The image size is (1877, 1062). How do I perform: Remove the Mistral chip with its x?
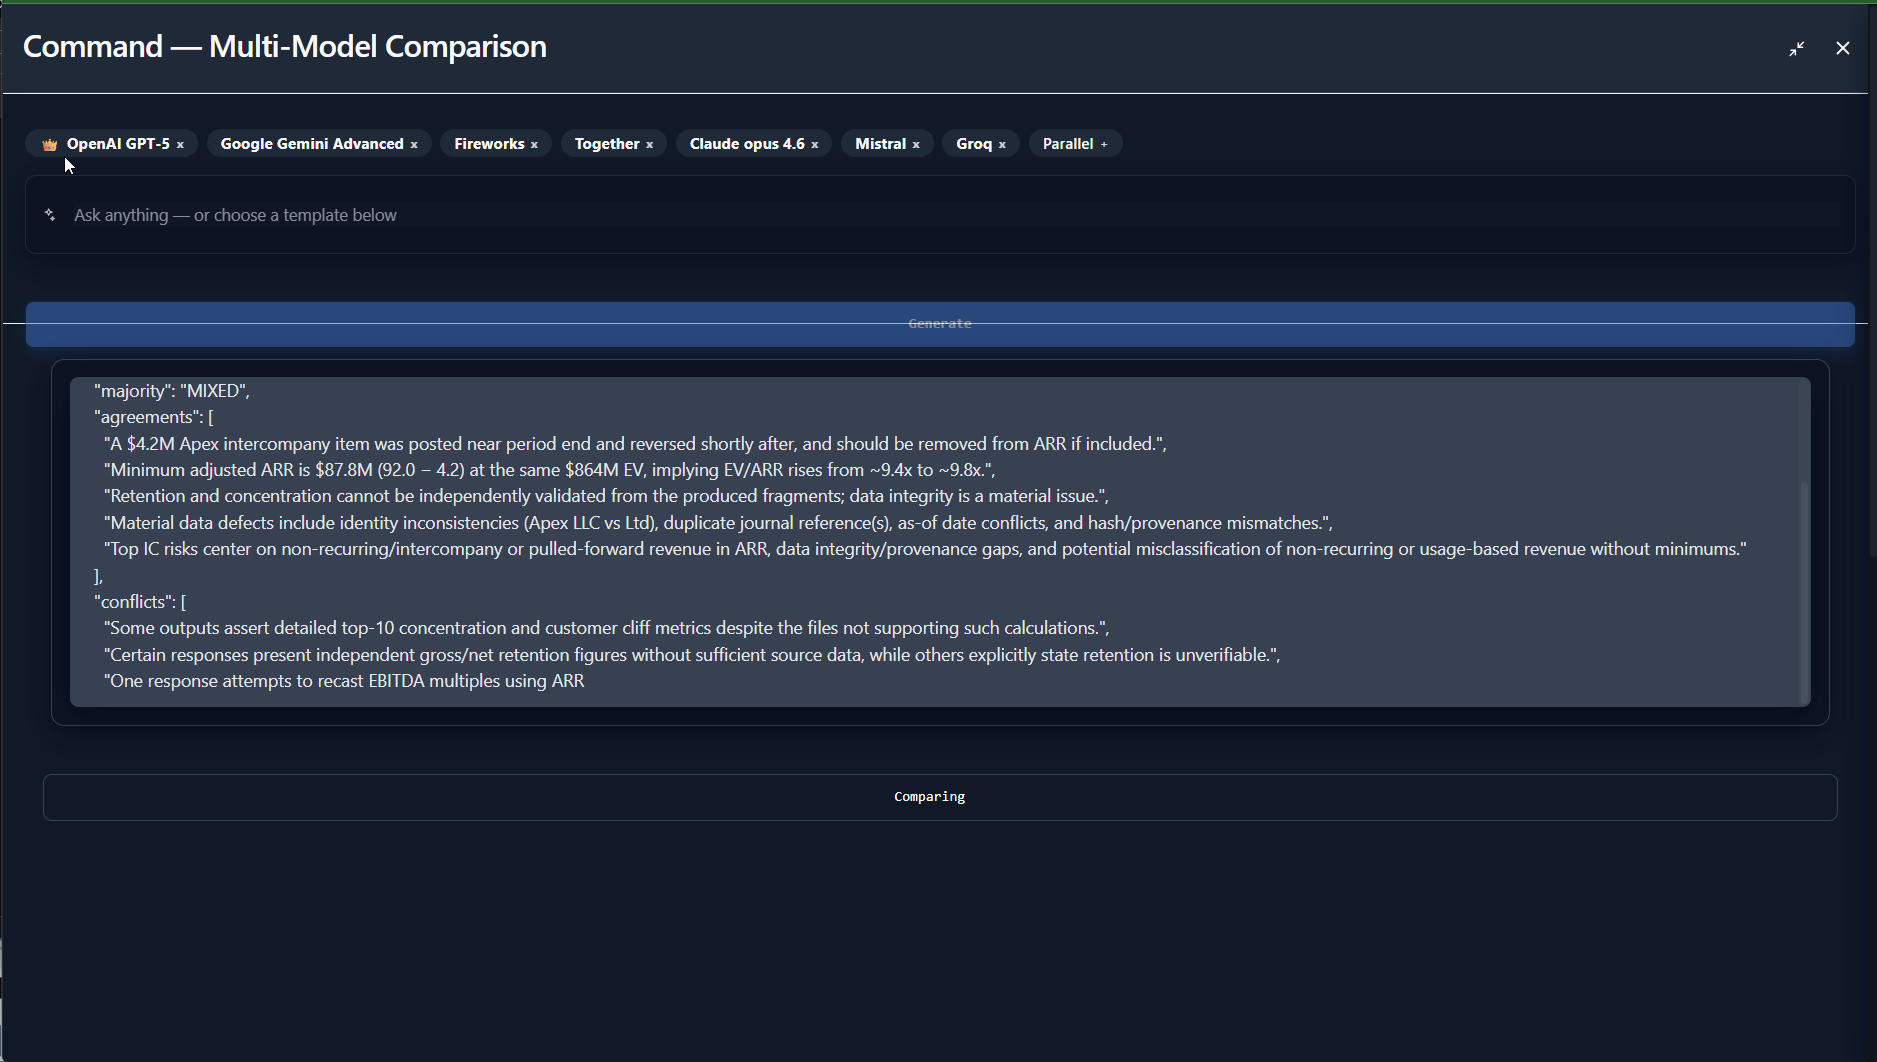(916, 145)
